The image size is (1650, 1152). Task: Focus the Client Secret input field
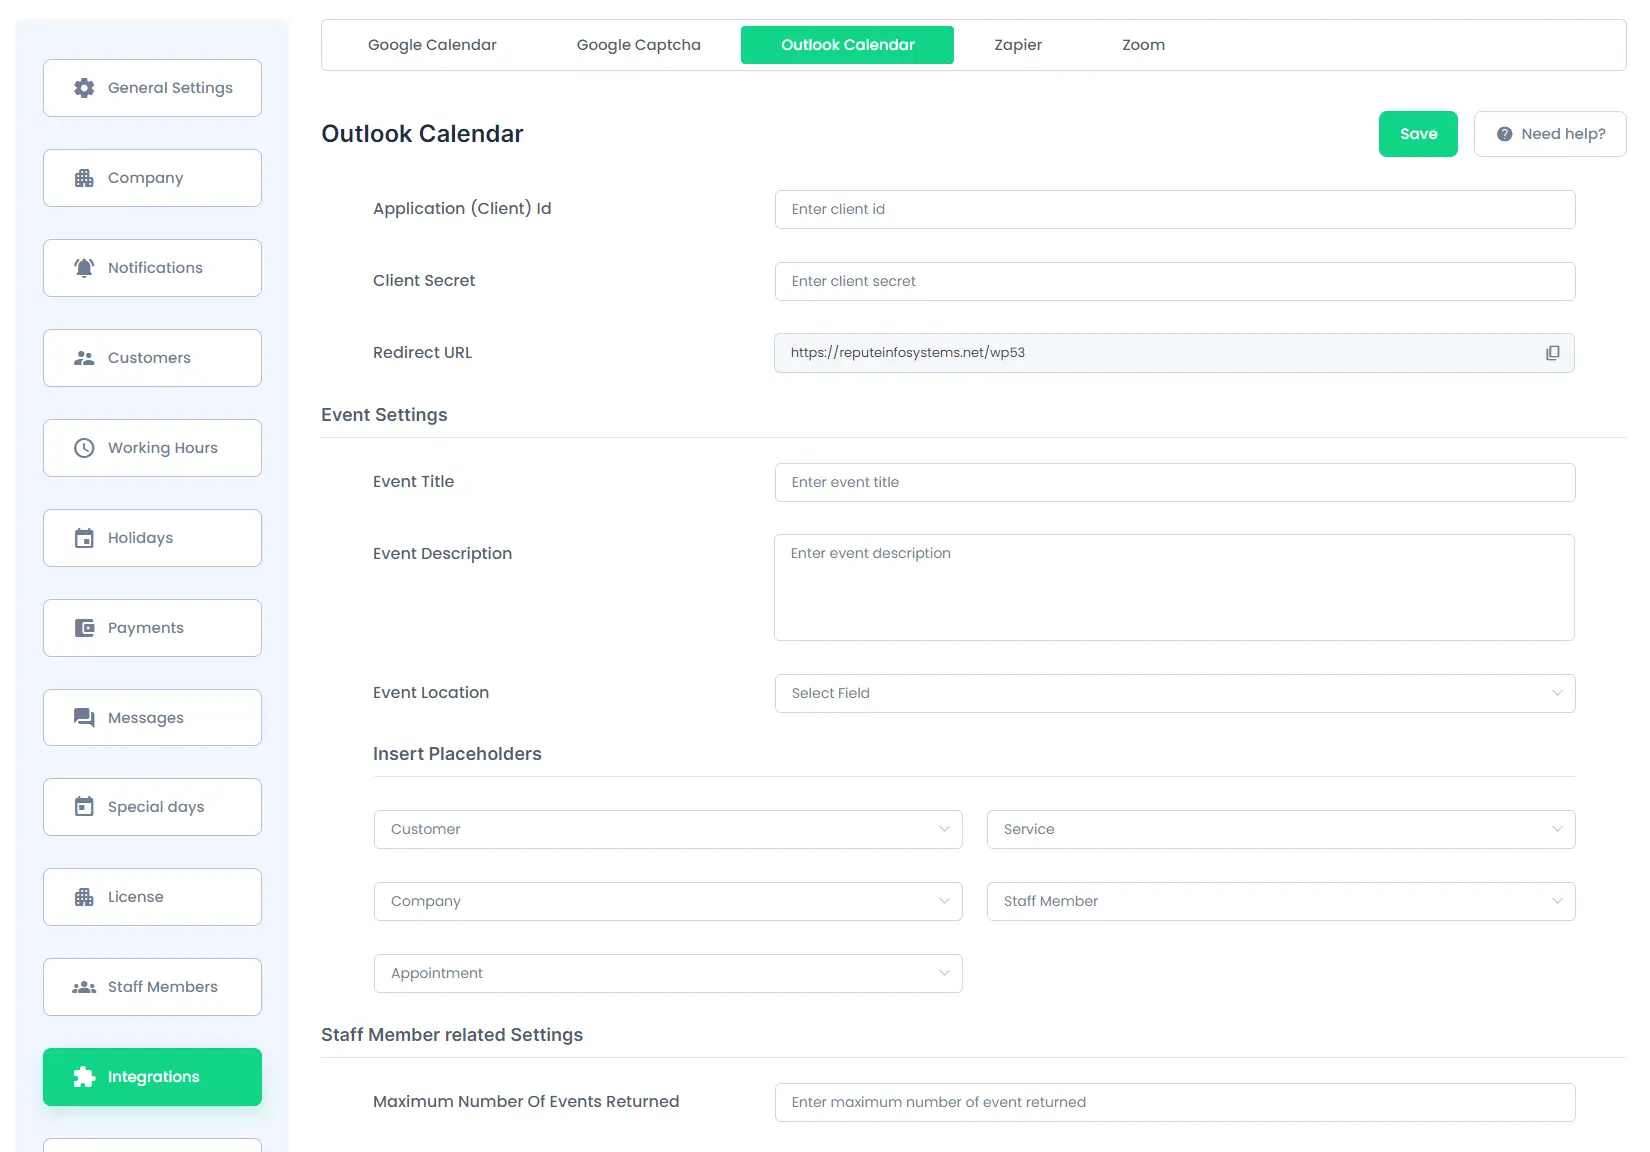point(1175,281)
